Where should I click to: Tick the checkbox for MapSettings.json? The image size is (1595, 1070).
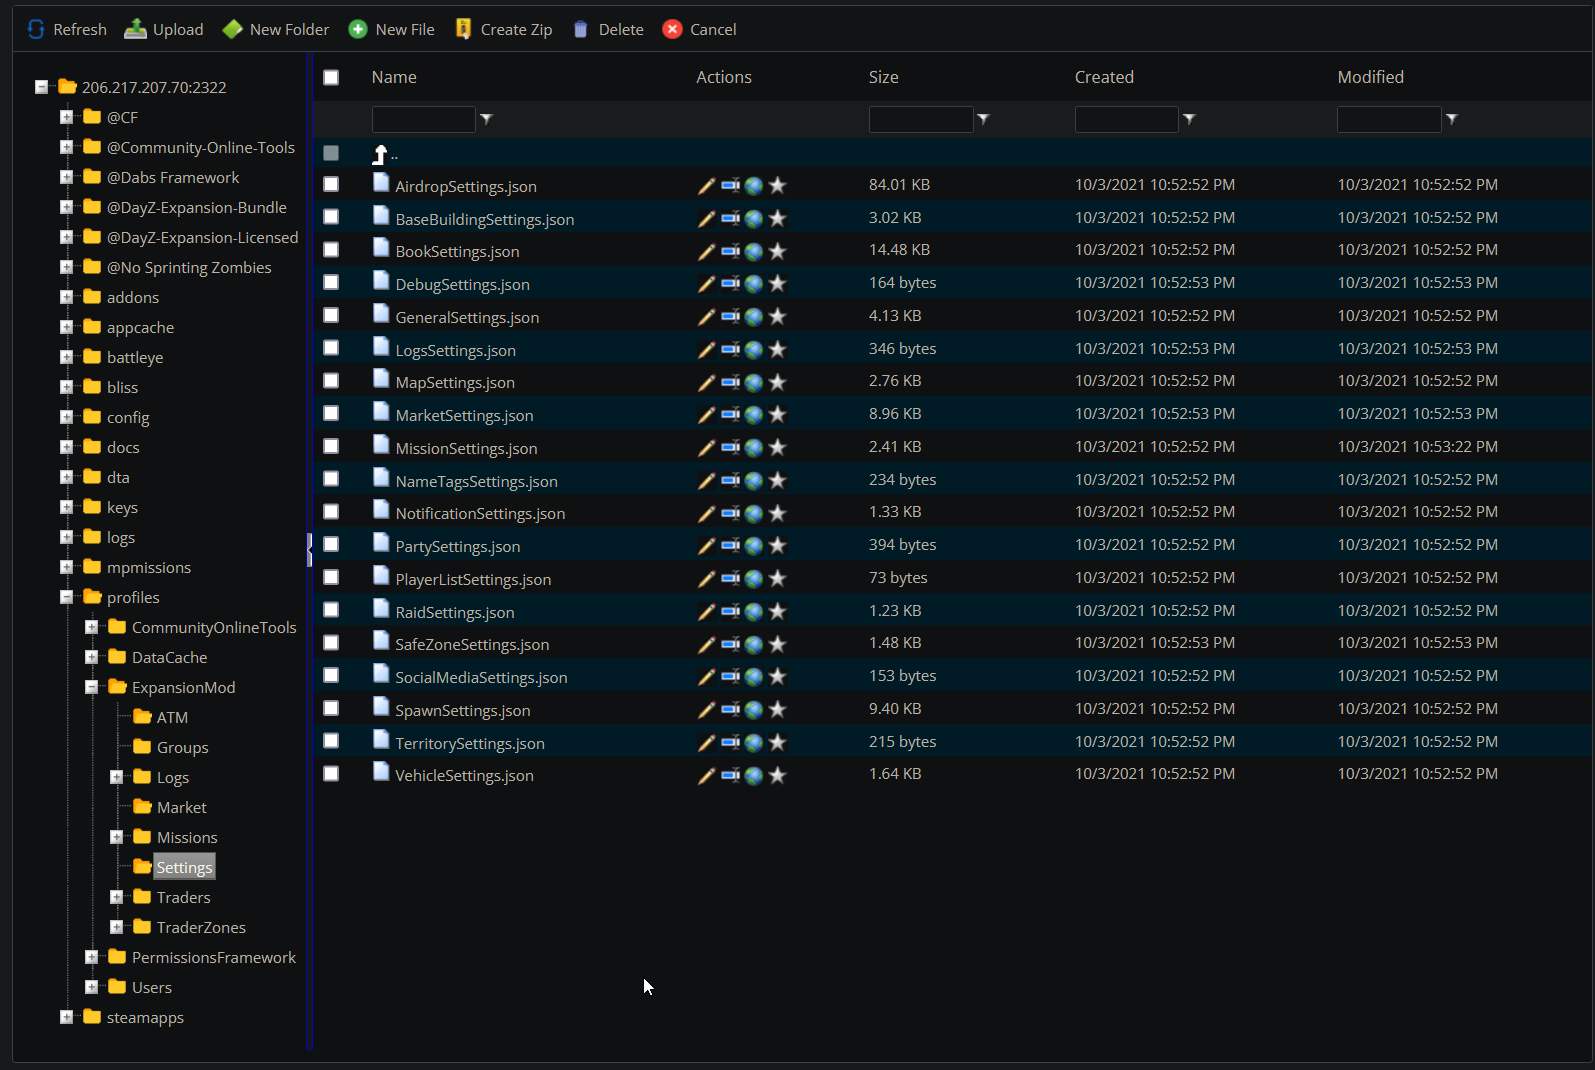[x=331, y=381]
